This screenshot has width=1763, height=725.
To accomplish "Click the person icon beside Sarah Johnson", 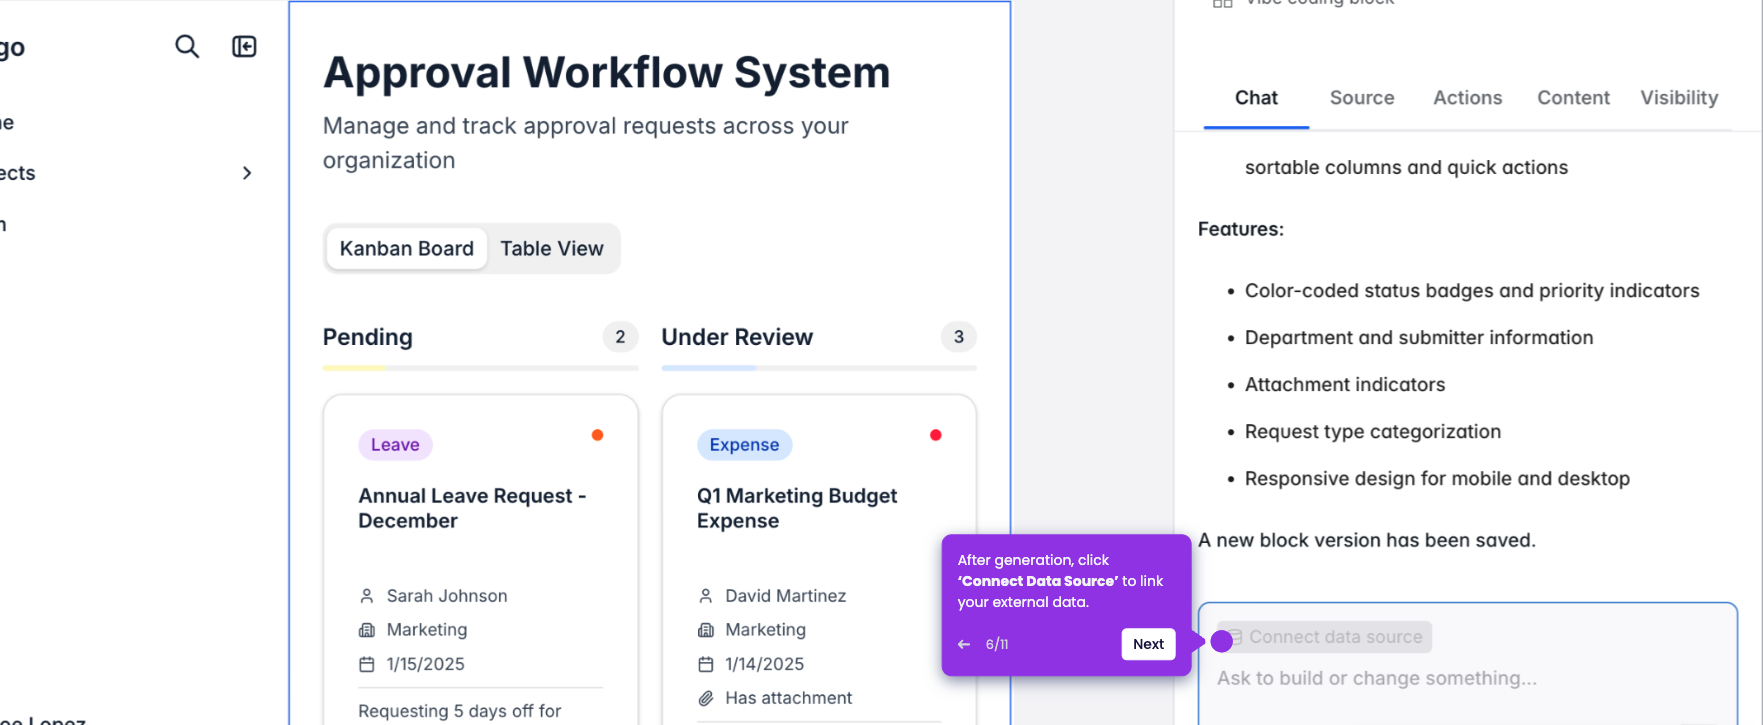I will click(366, 596).
